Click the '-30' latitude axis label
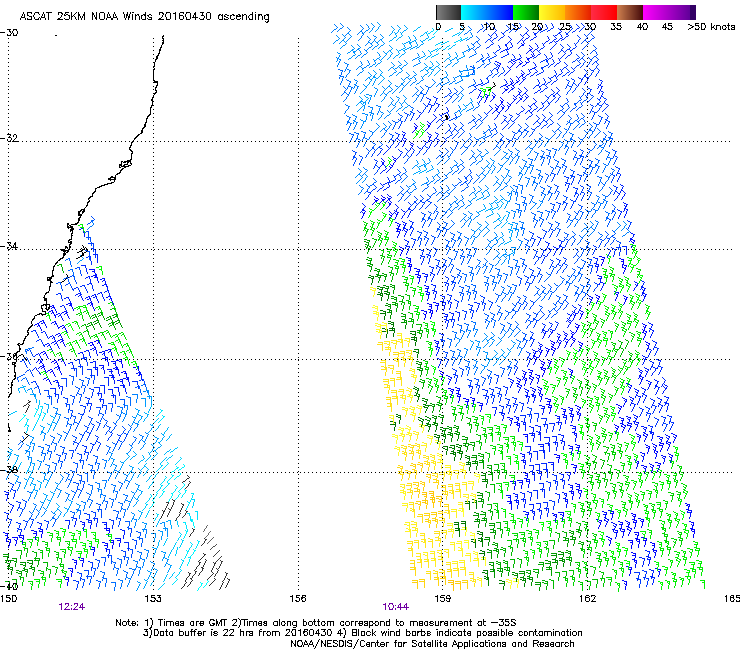 pyautogui.click(x=9, y=33)
